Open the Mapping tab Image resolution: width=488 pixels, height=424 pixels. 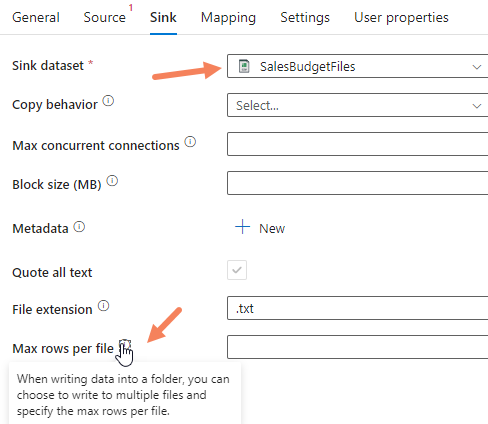click(228, 17)
